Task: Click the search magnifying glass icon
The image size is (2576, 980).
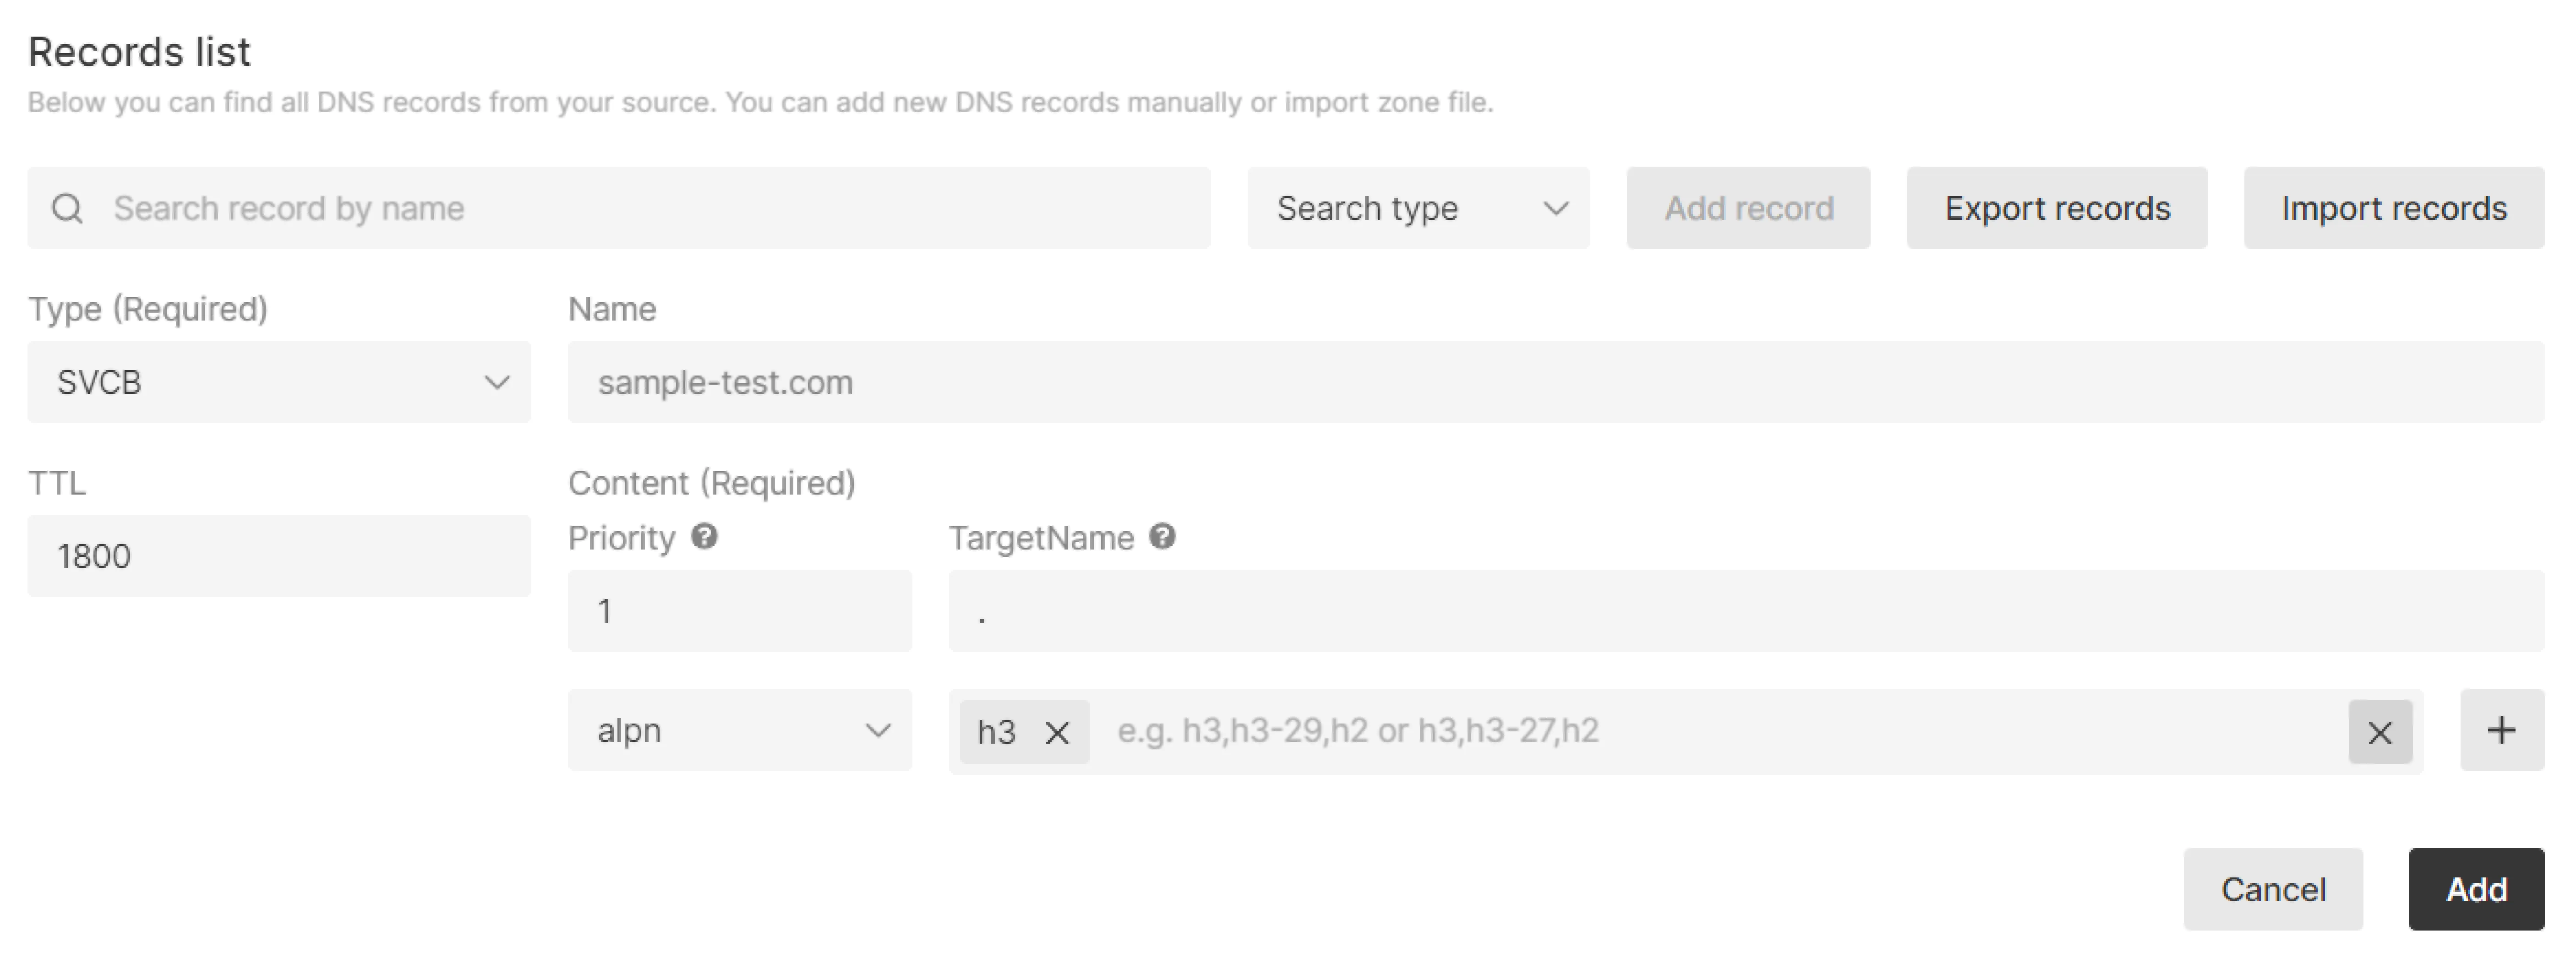Action: click(67, 208)
